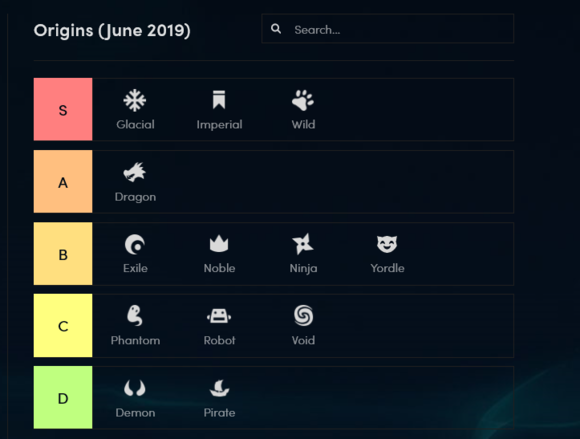580x439 pixels.
Task: Select the Phantom ghost icon
Action: point(135,315)
